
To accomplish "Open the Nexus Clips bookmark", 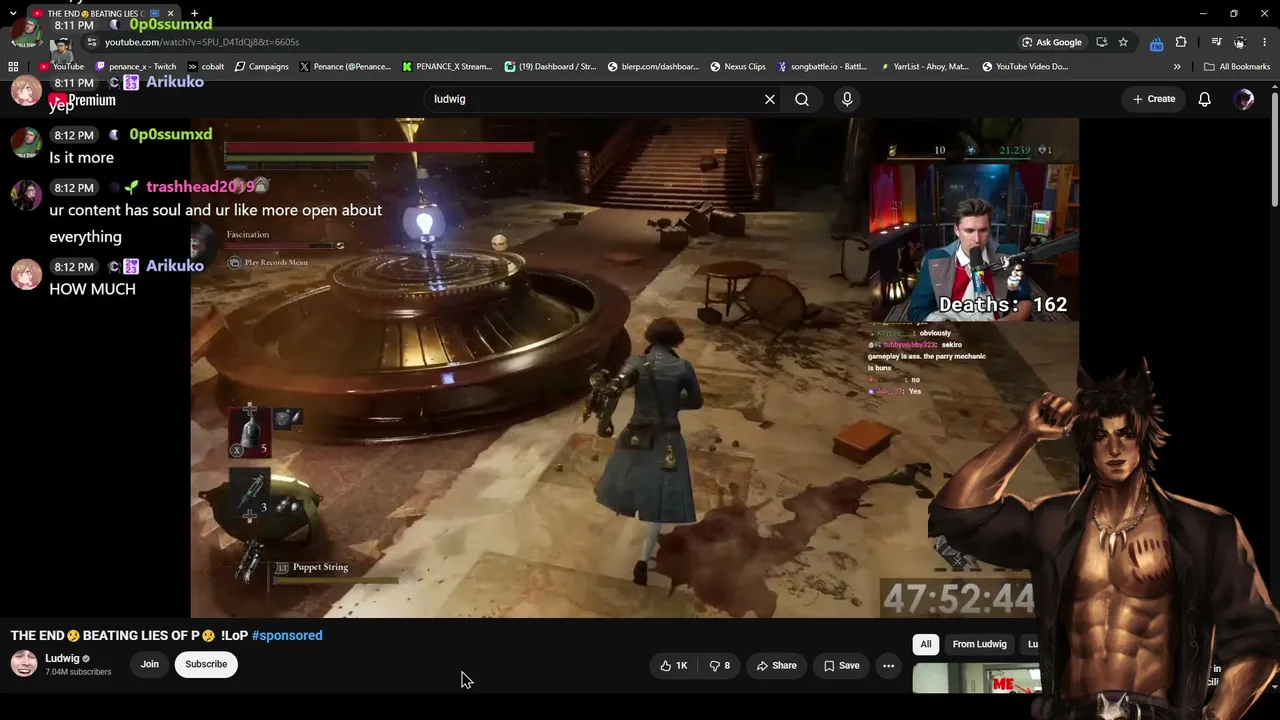I will click(738, 67).
